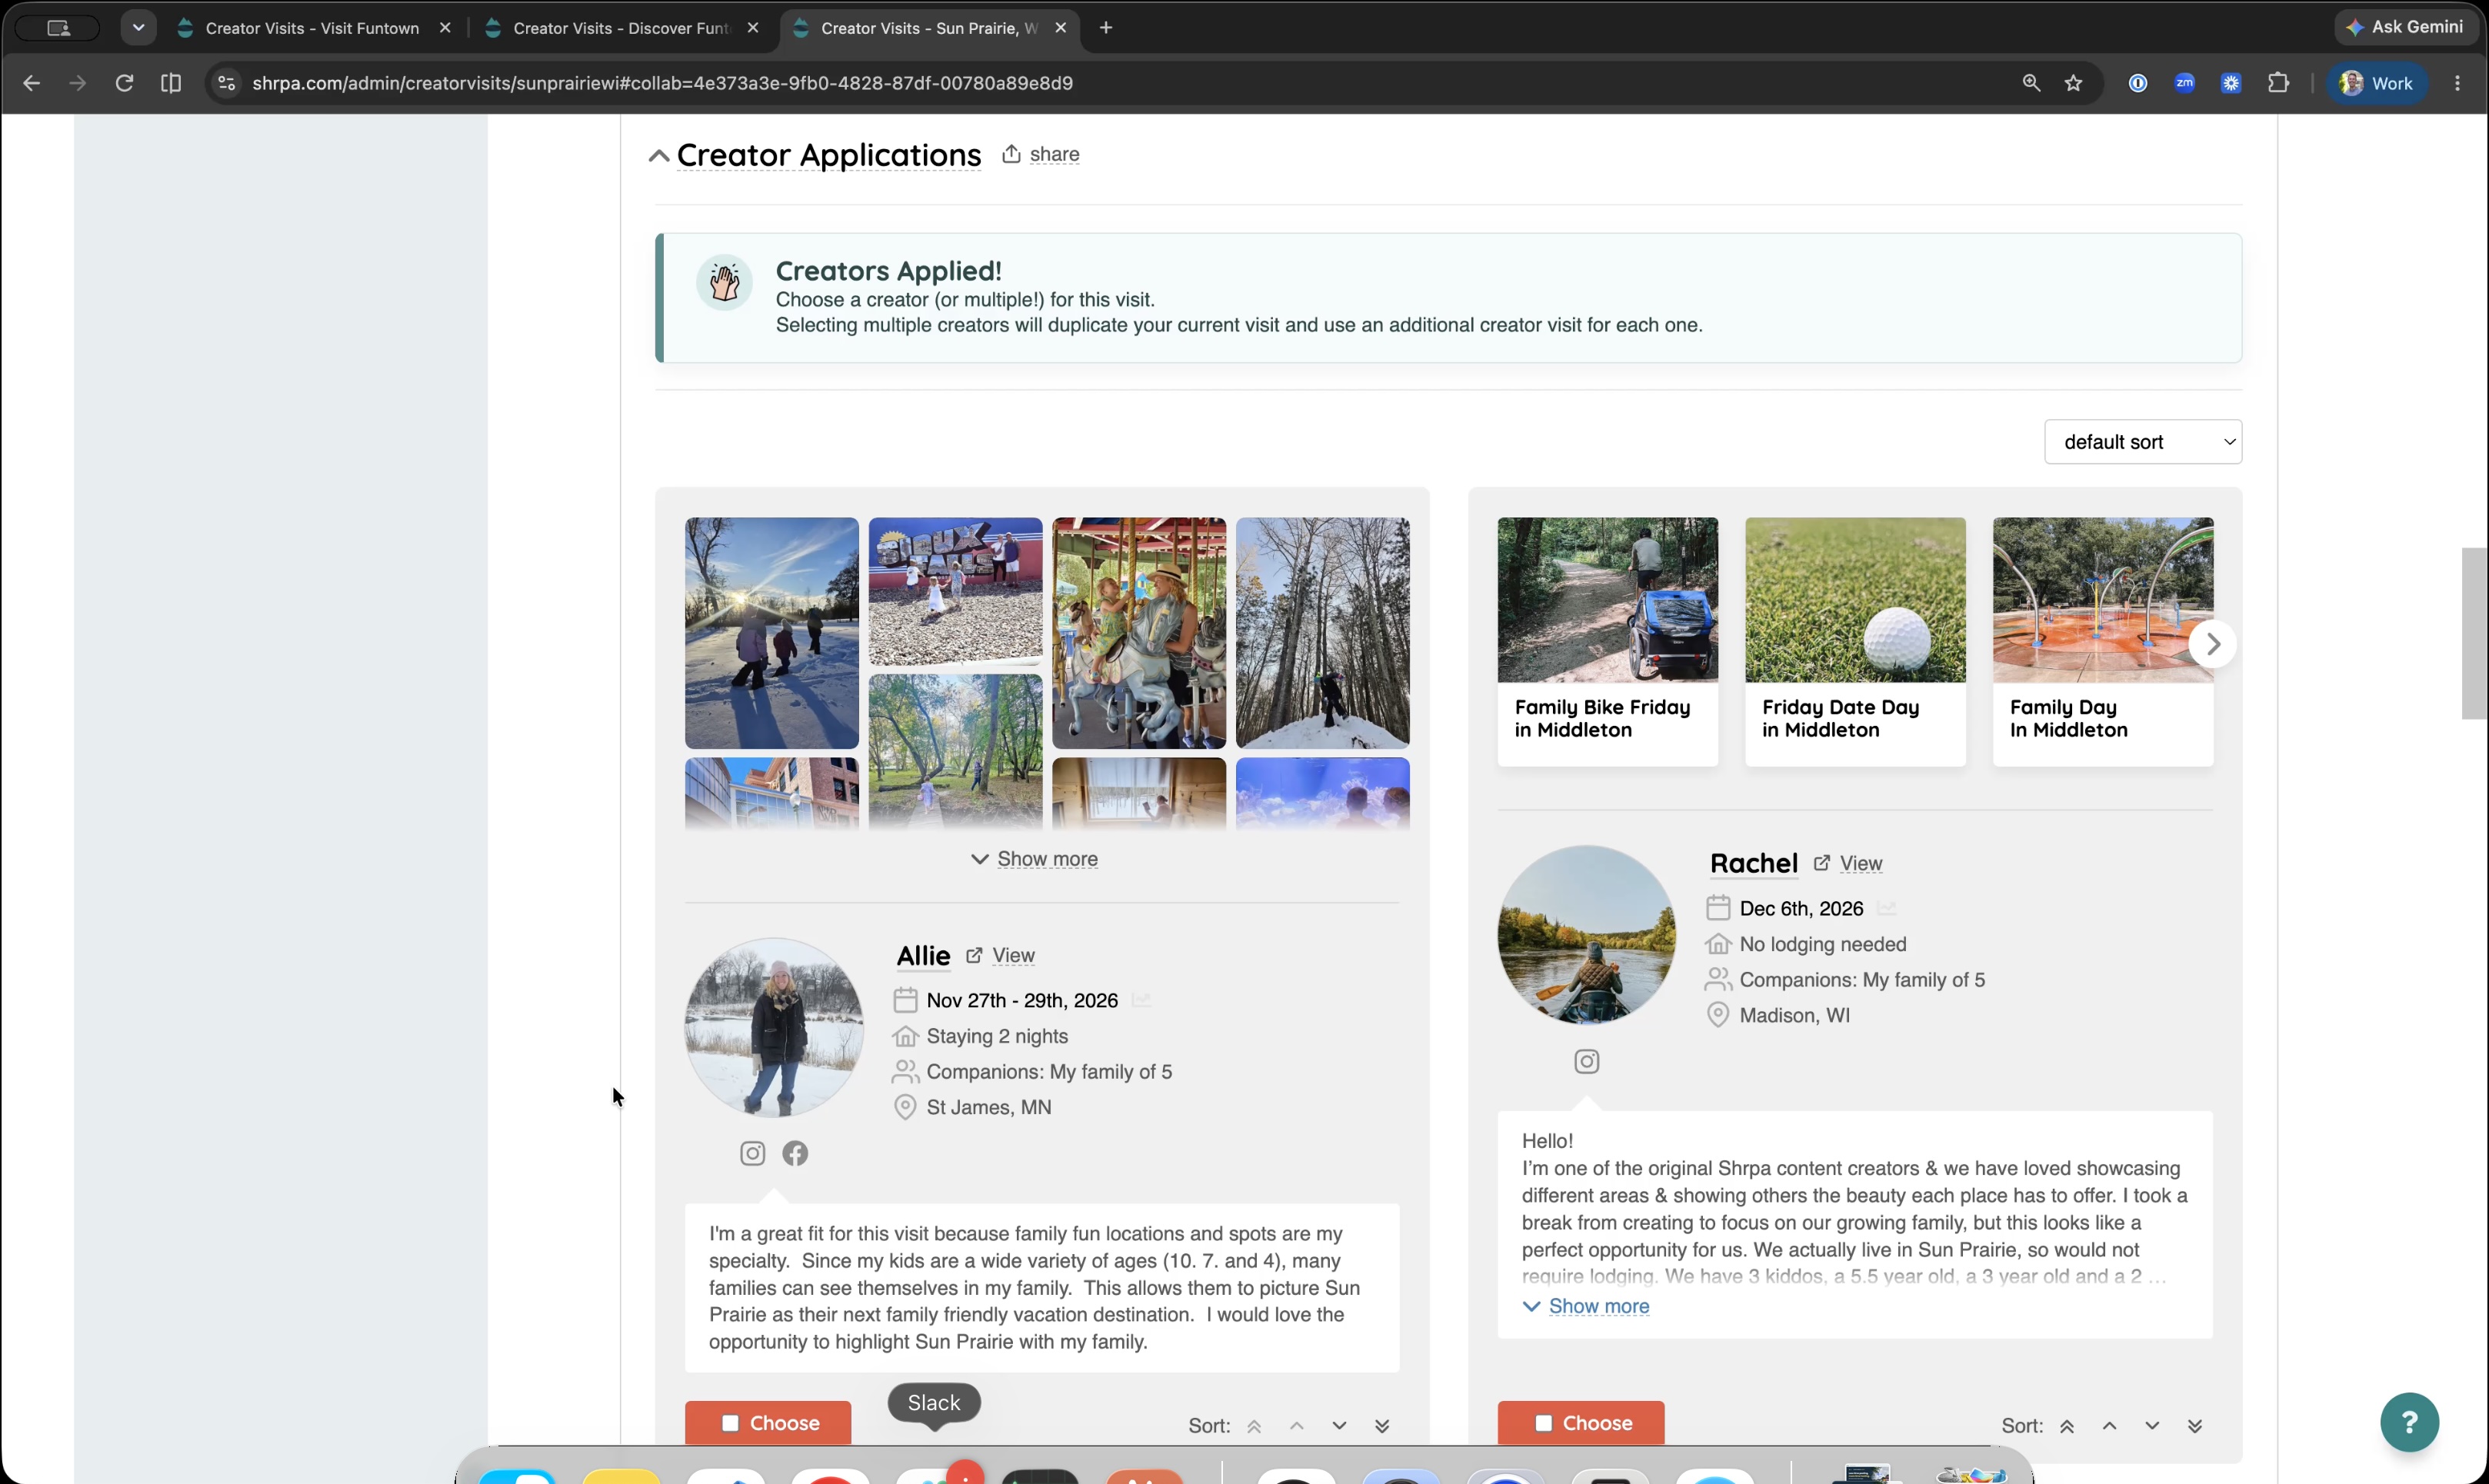
Task: Open the Extensions puzzle icon
Action: [2278, 83]
